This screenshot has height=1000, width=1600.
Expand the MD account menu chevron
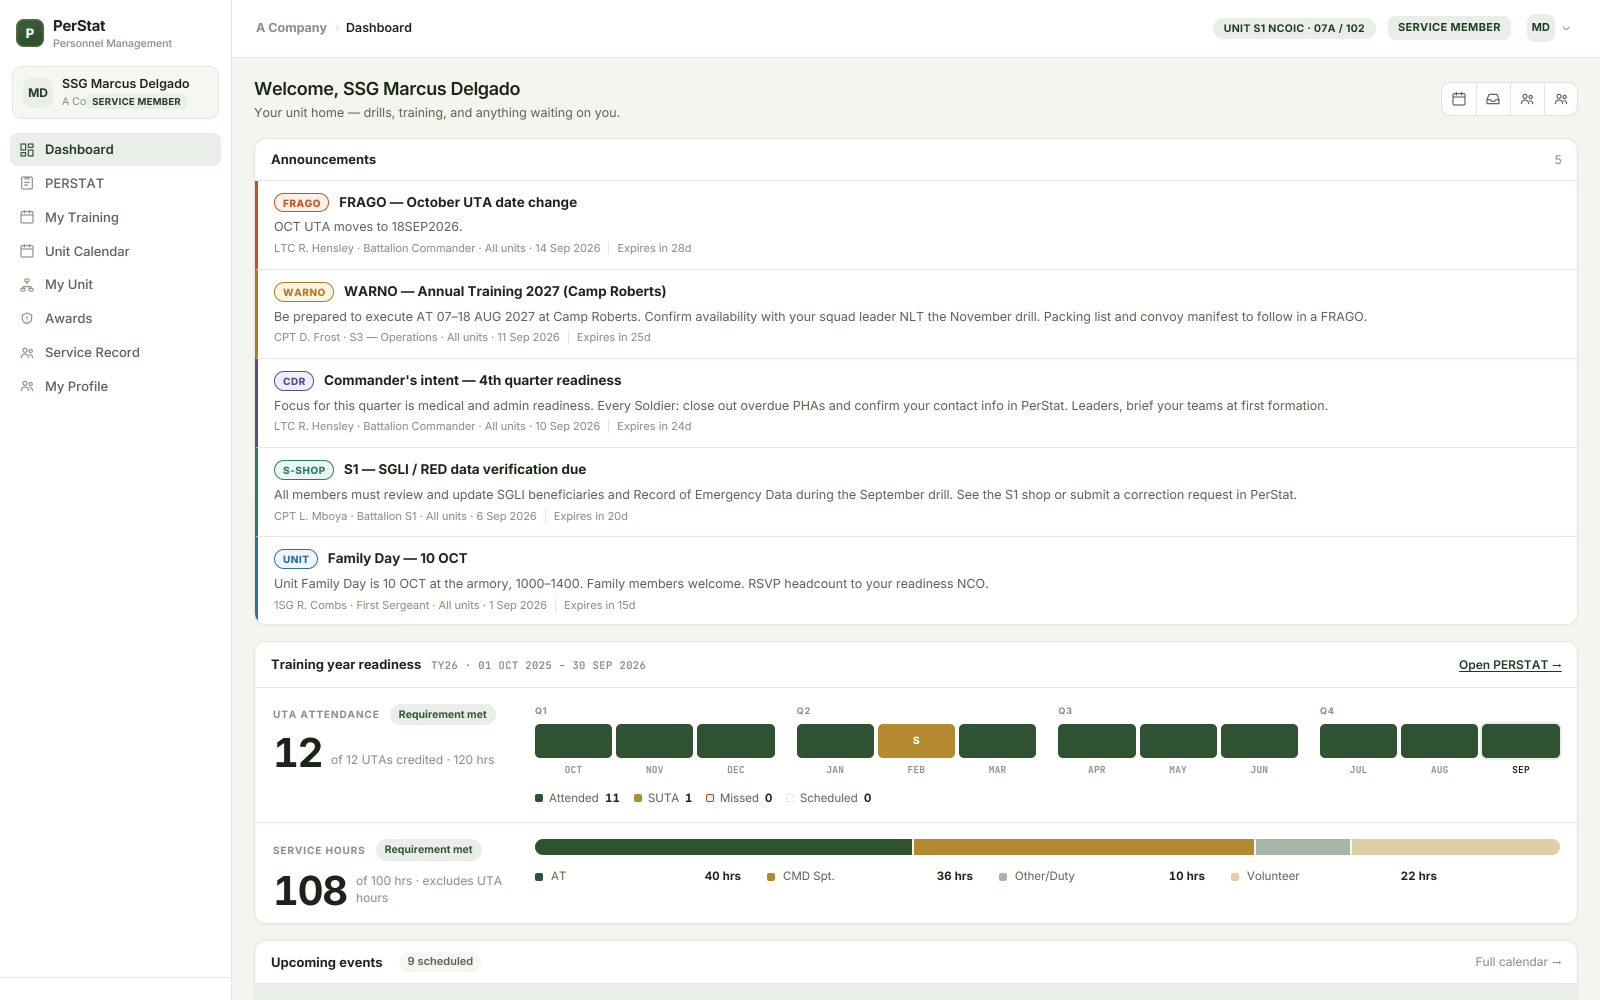click(x=1566, y=28)
